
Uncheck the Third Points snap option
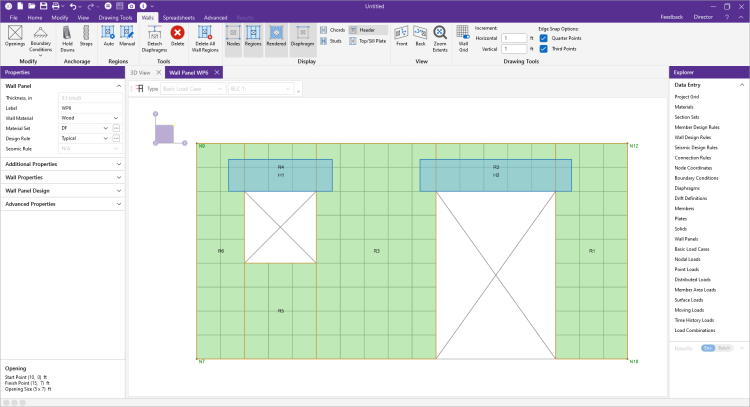544,48
